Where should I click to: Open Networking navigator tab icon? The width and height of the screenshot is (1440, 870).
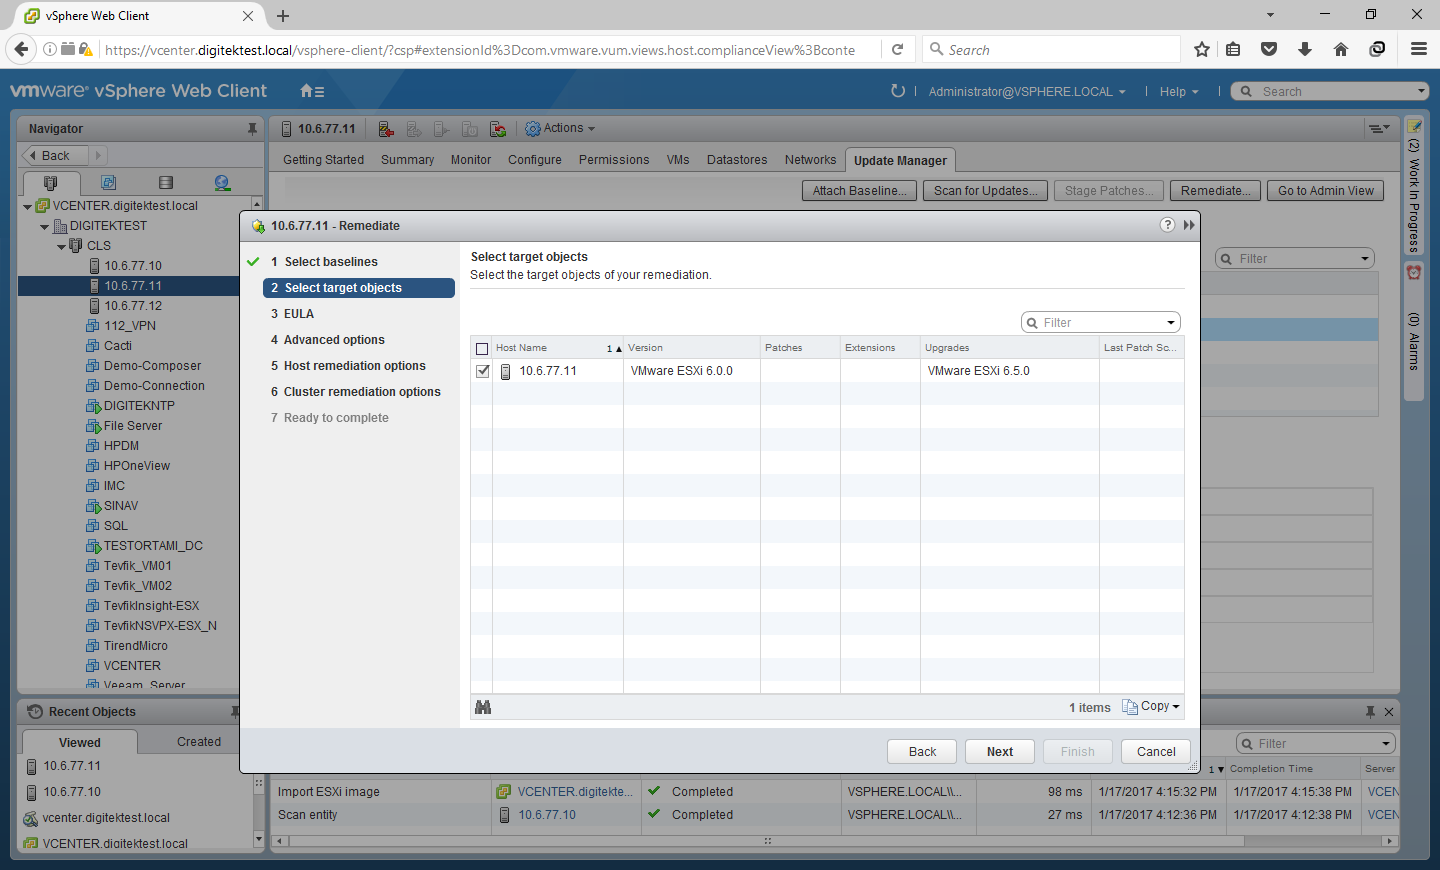tap(222, 182)
